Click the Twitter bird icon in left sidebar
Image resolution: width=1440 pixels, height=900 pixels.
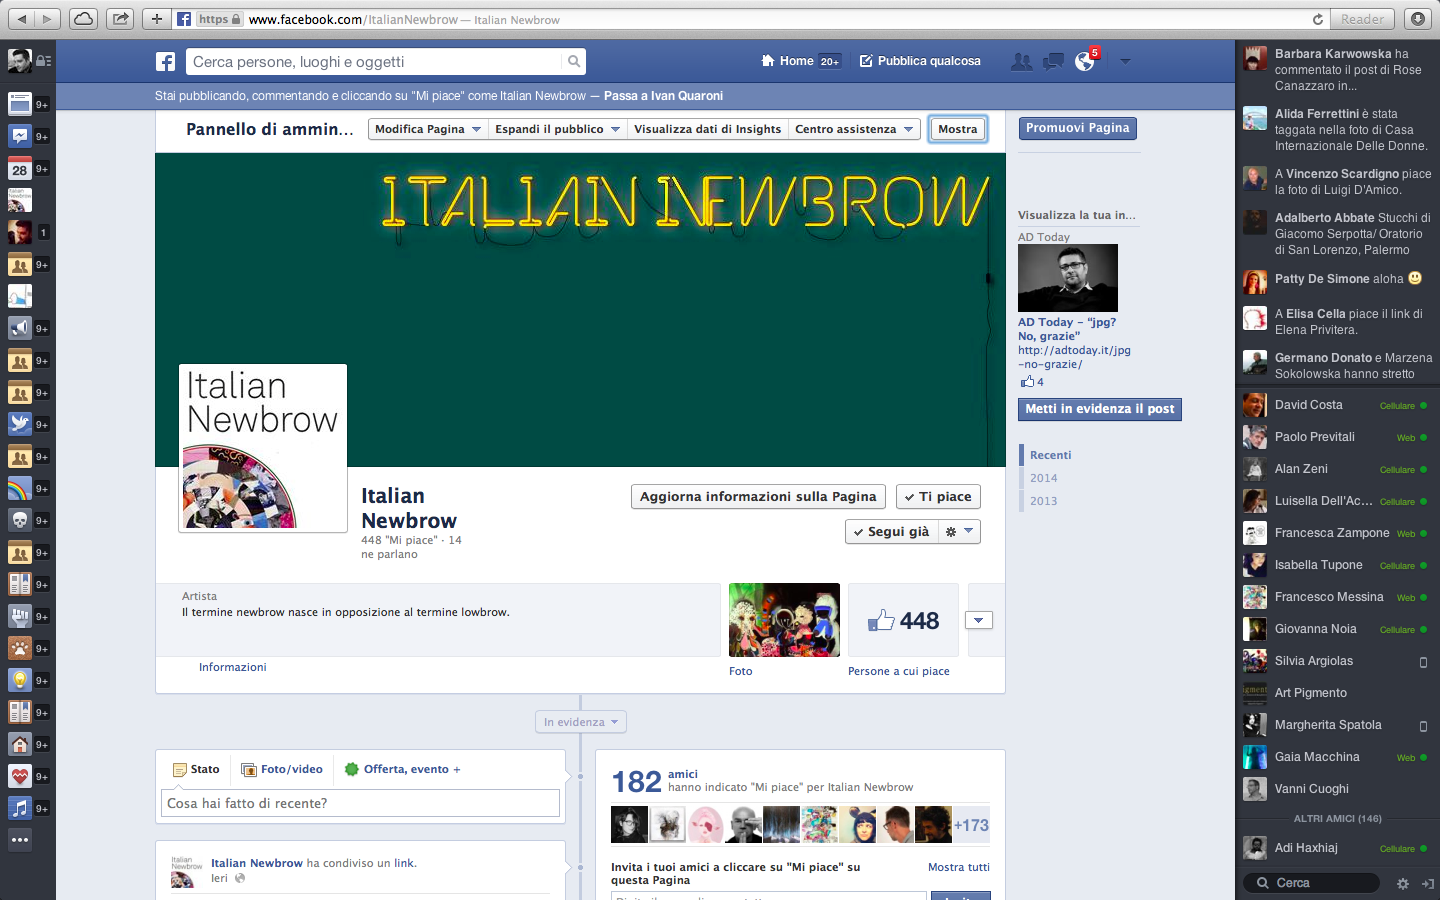click(20, 424)
